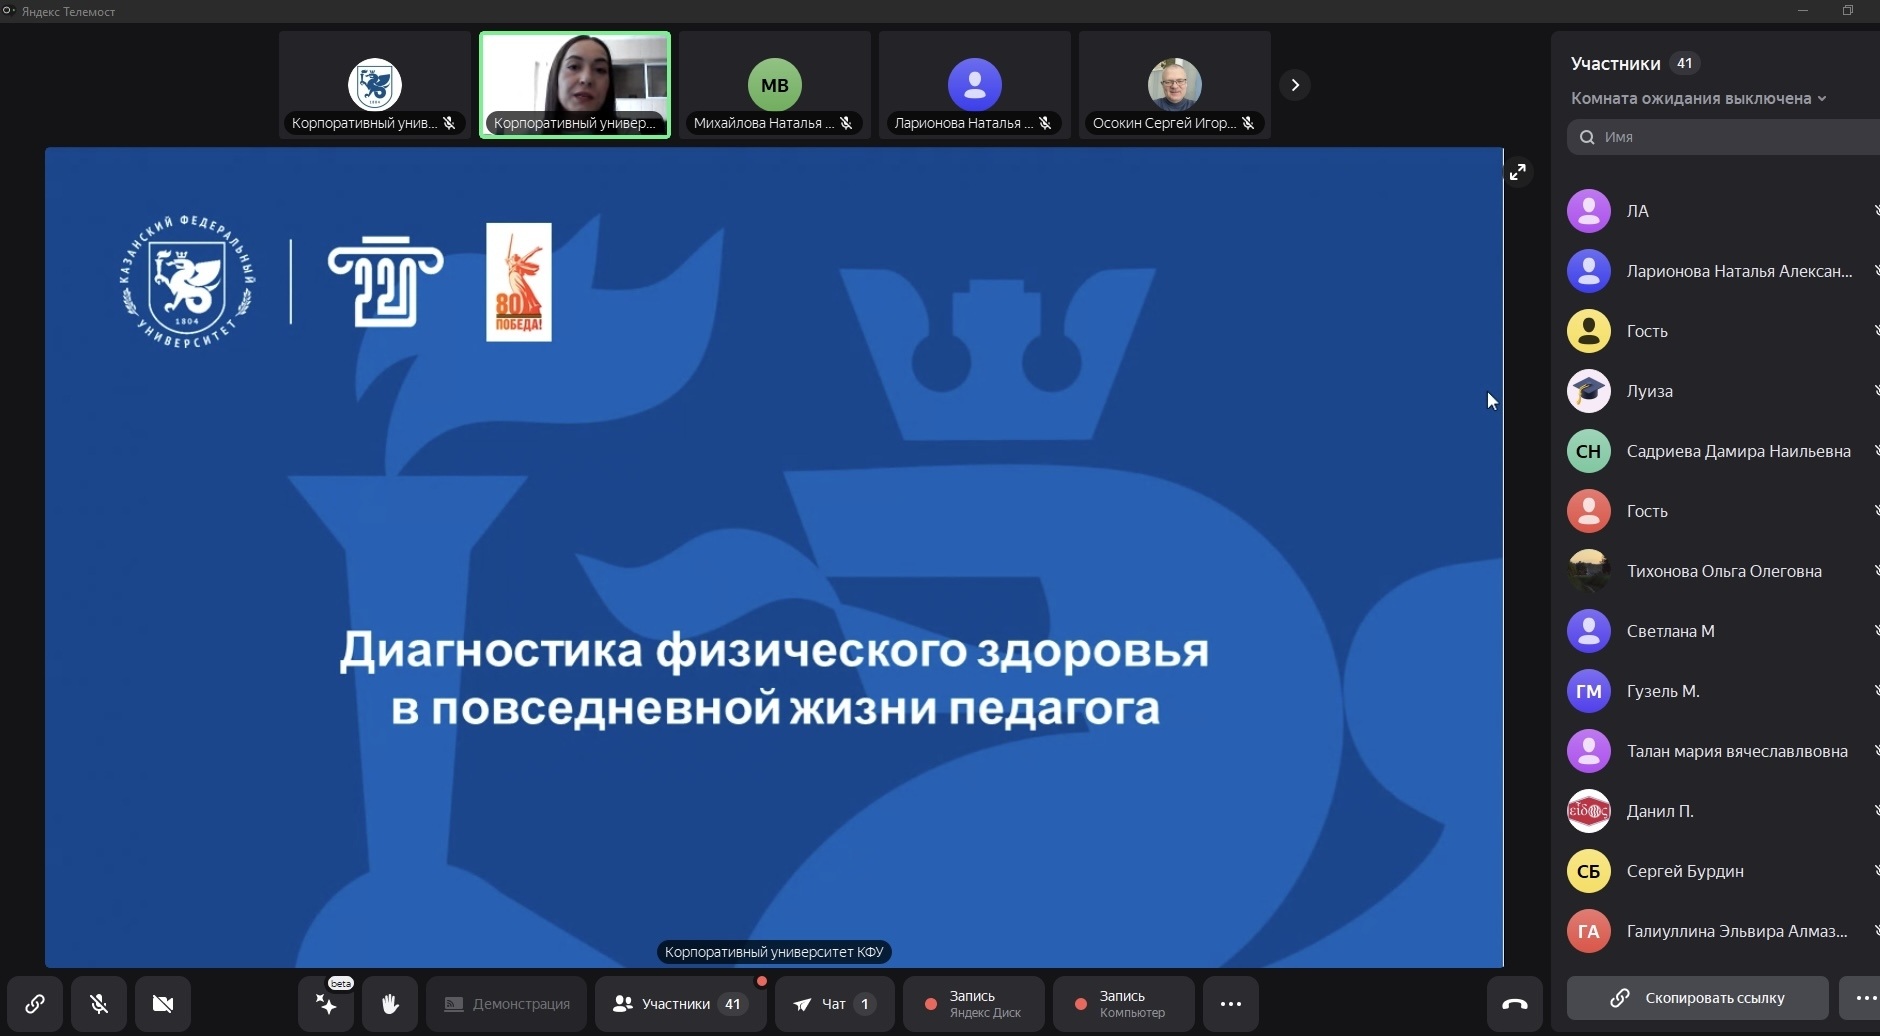Turn on the camera

pyautogui.click(x=163, y=1003)
